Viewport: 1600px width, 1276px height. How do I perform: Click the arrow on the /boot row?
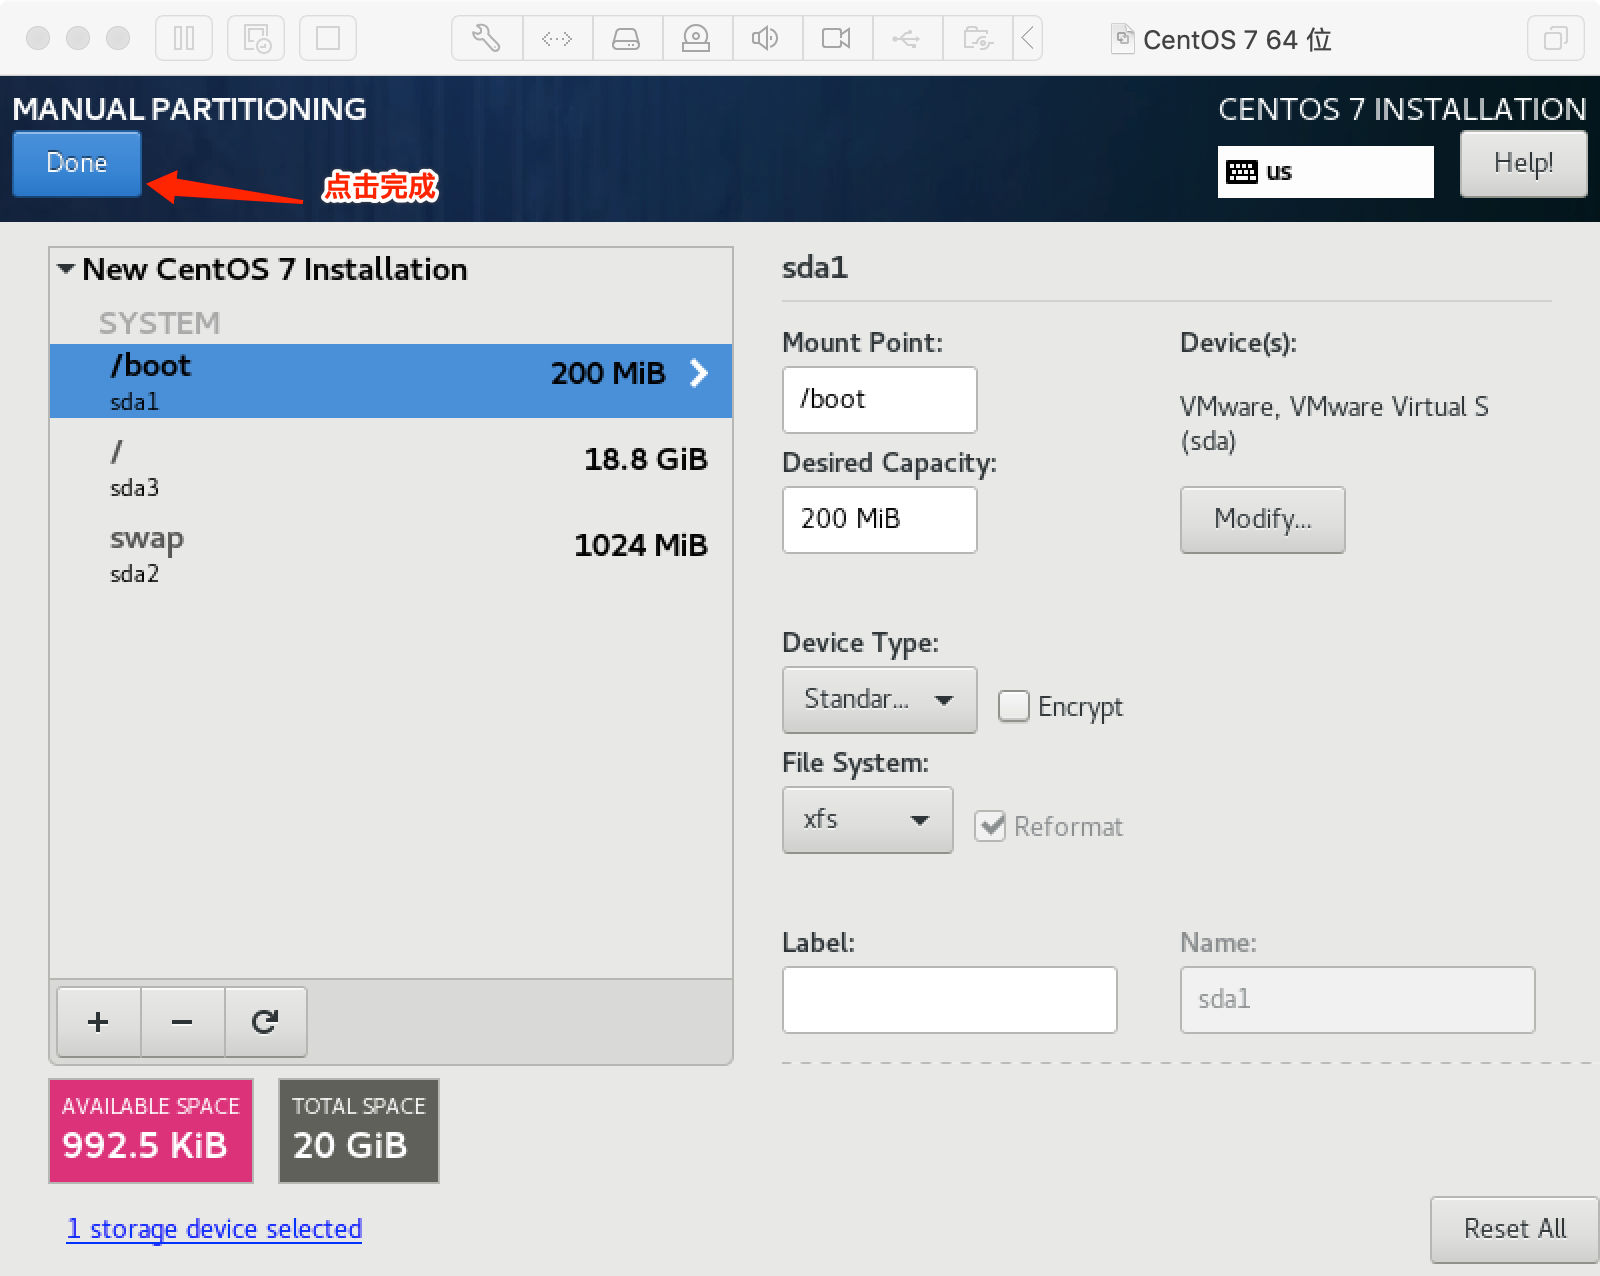[699, 373]
